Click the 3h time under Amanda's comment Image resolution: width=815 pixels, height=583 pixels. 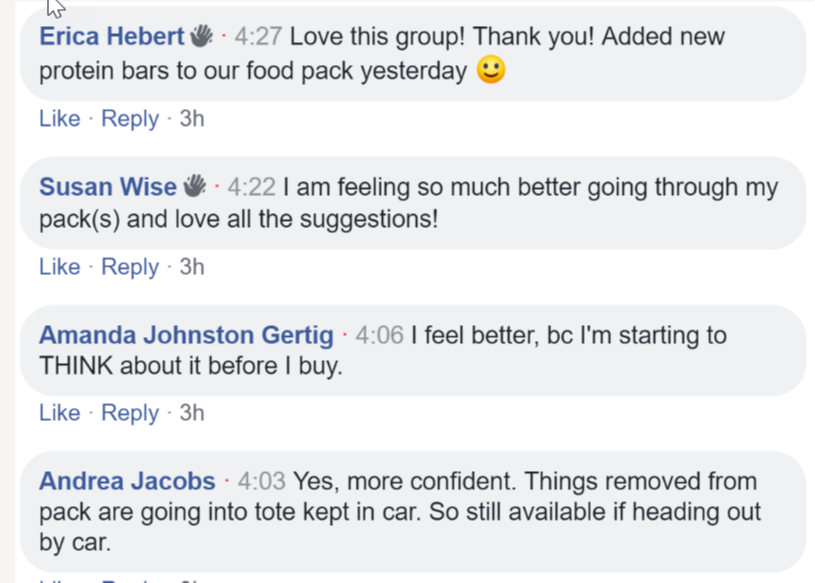pos(192,413)
